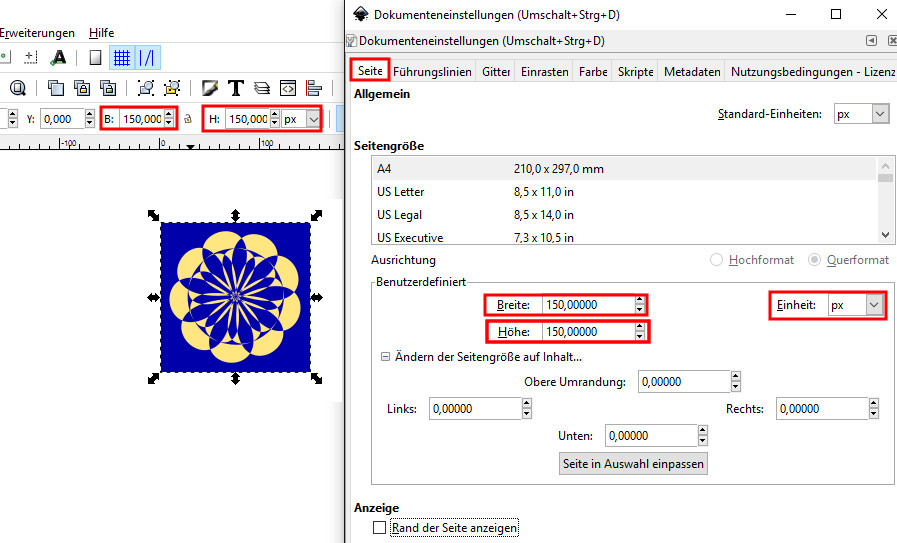This screenshot has height=543, width=897.
Task: Enable 'Rand der Seite anzeigen' checkbox
Action: click(379, 527)
